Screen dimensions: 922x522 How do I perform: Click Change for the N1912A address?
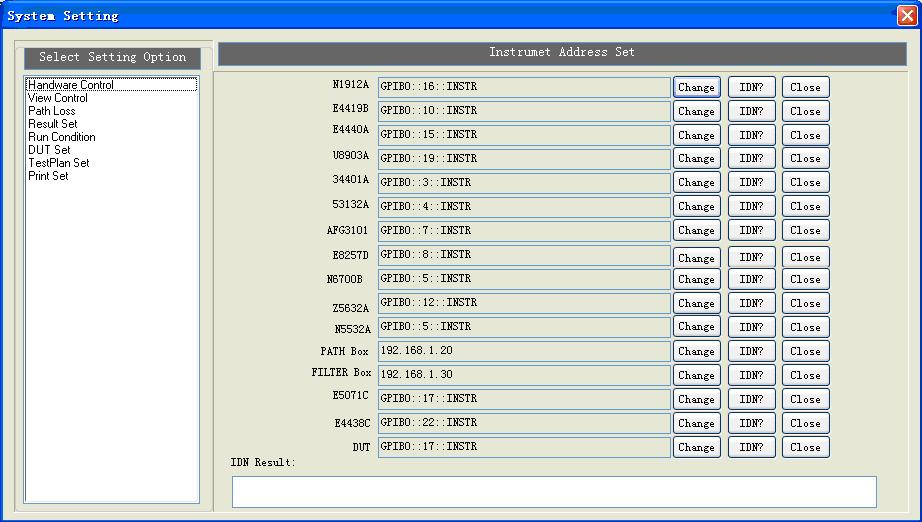pos(697,87)
